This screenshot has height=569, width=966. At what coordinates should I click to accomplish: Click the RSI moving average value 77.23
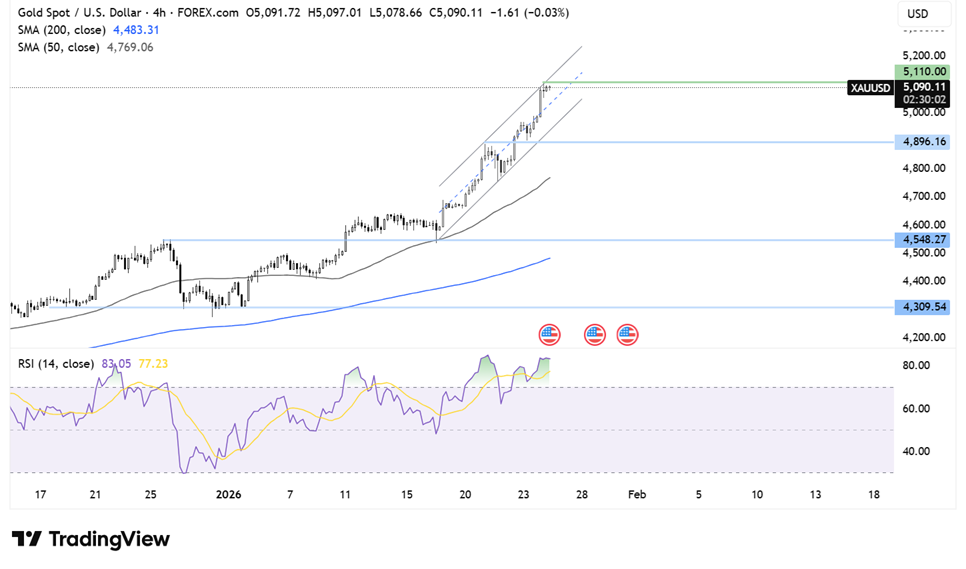coord(153,364)
